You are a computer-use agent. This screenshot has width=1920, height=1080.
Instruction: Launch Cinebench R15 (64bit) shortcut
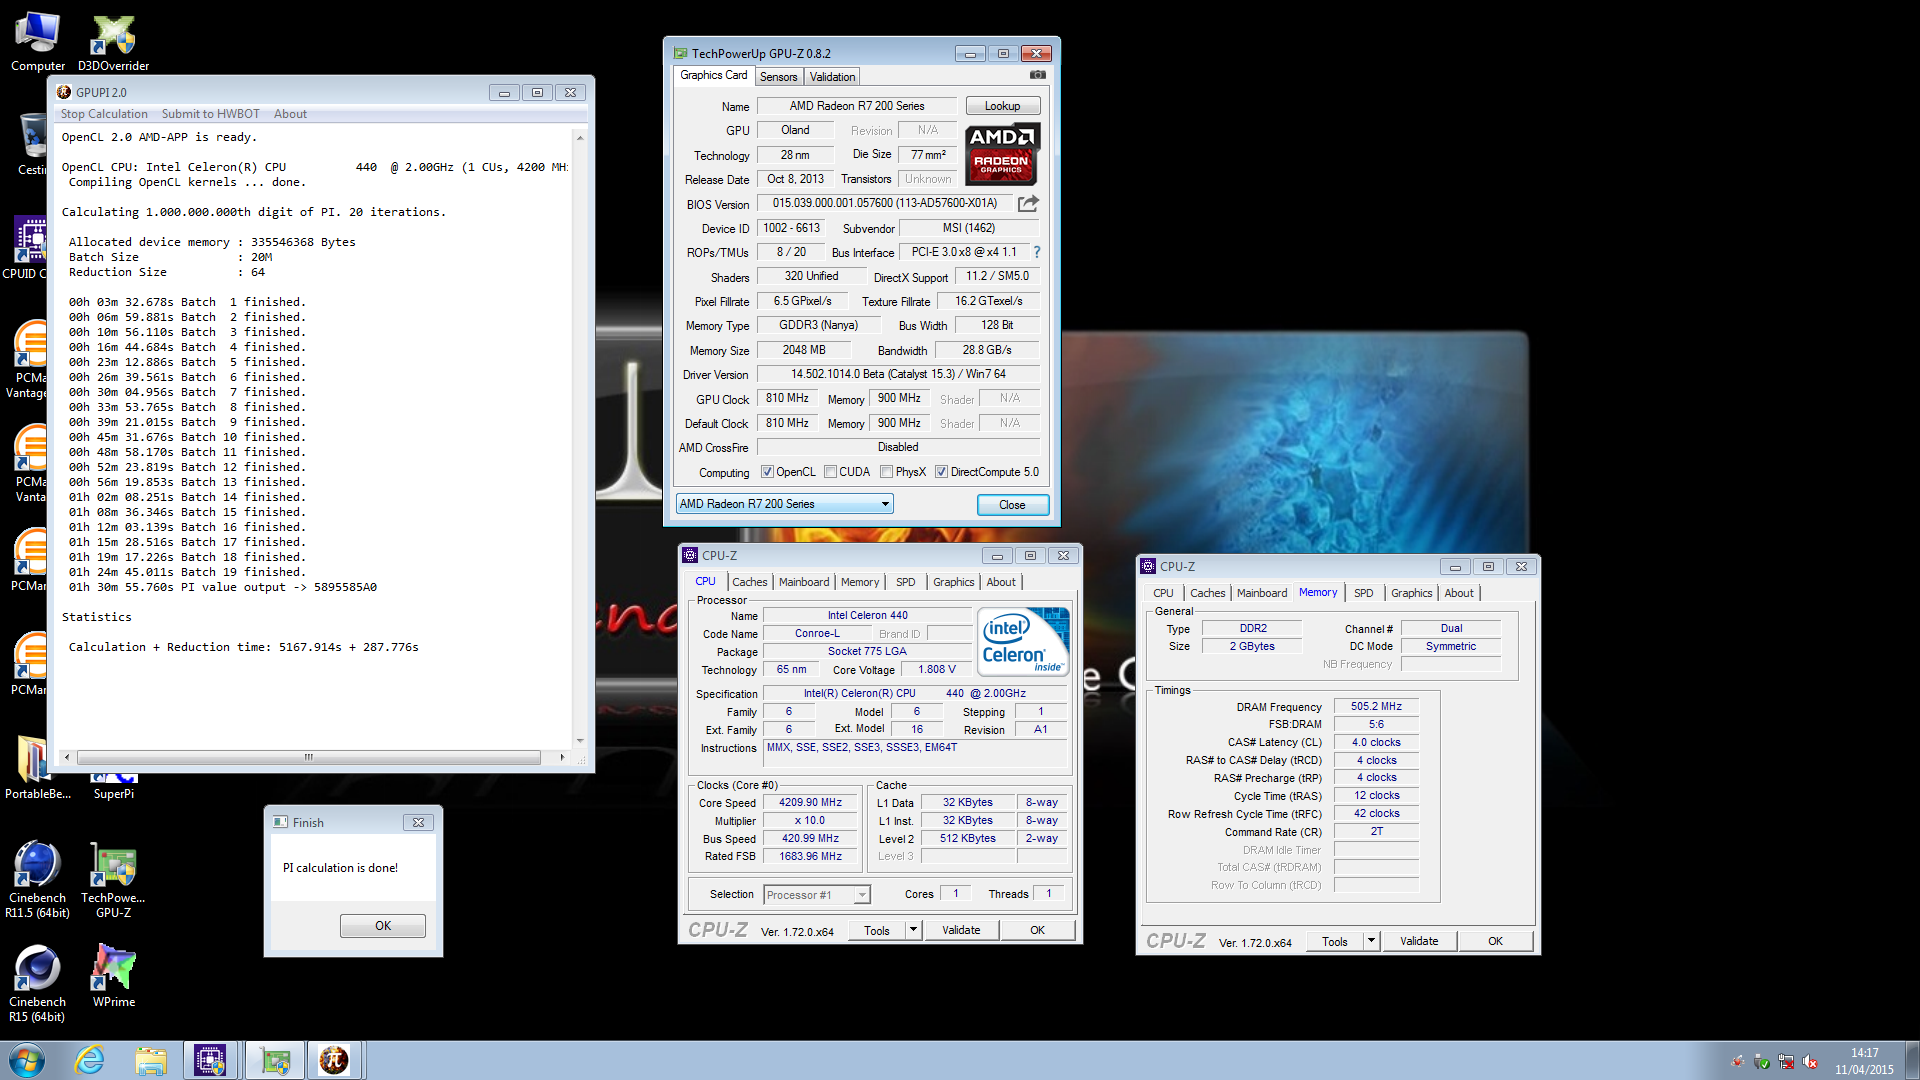37,984
